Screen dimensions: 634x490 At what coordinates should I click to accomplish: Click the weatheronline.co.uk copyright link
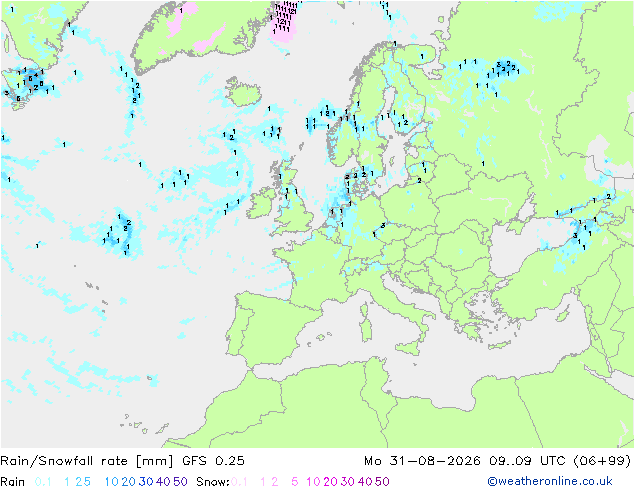[550, 481]
